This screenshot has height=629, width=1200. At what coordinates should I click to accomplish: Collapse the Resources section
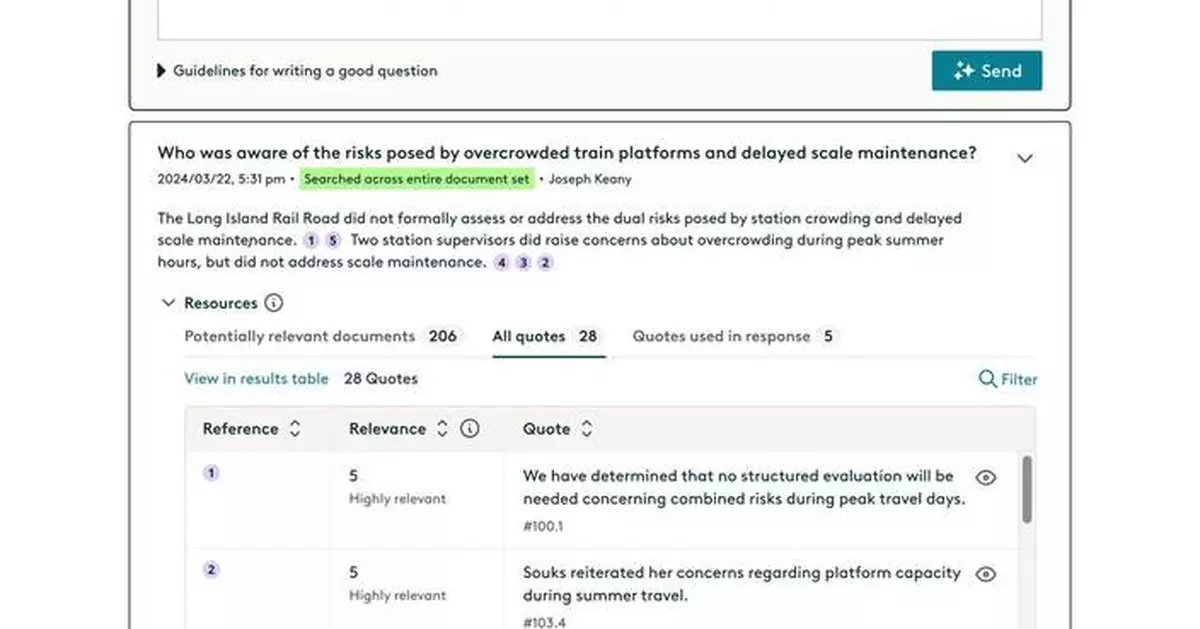click(168, 302)
